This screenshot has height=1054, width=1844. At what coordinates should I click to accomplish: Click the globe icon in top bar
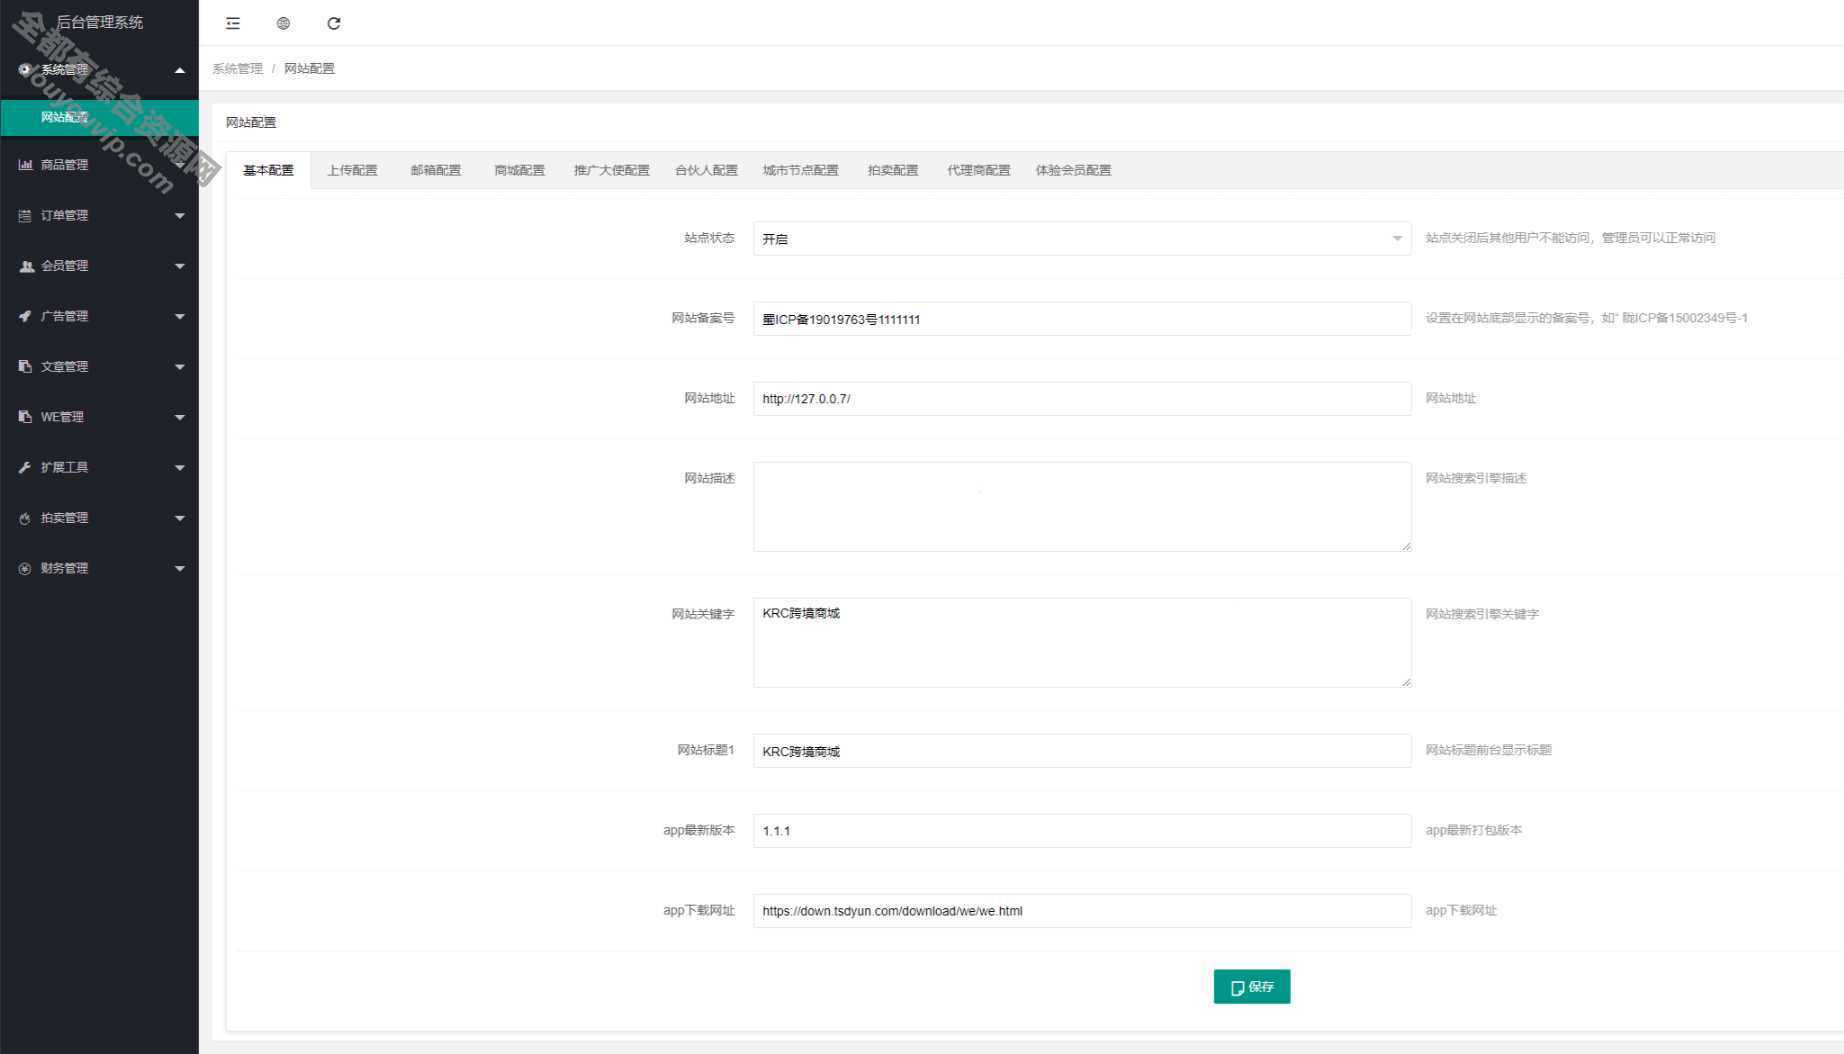tap(283, 23)
